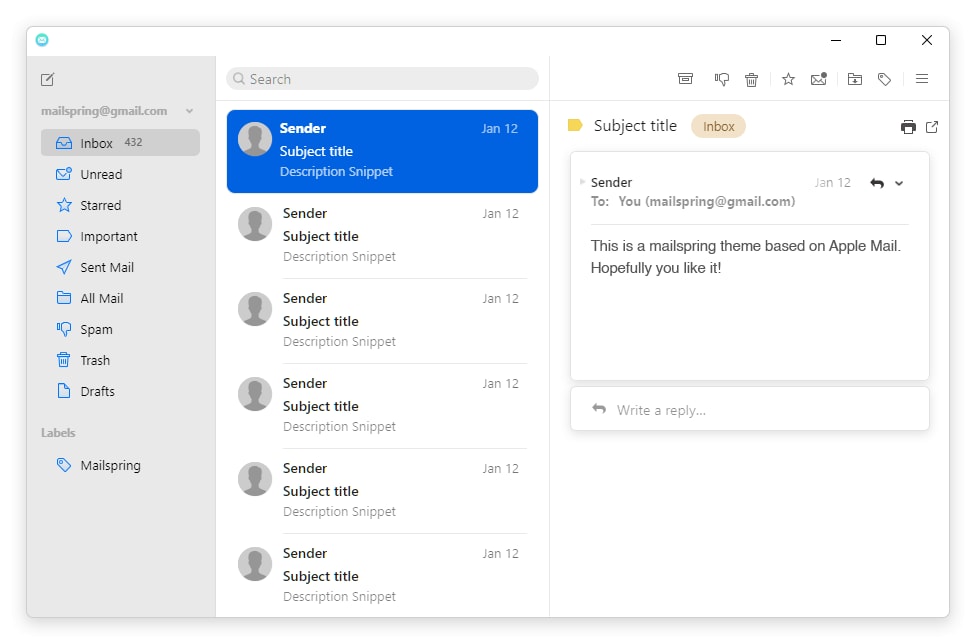Move to folder using the toolbar folder icon
976x644 pixels.
click(x=855, y=79)
